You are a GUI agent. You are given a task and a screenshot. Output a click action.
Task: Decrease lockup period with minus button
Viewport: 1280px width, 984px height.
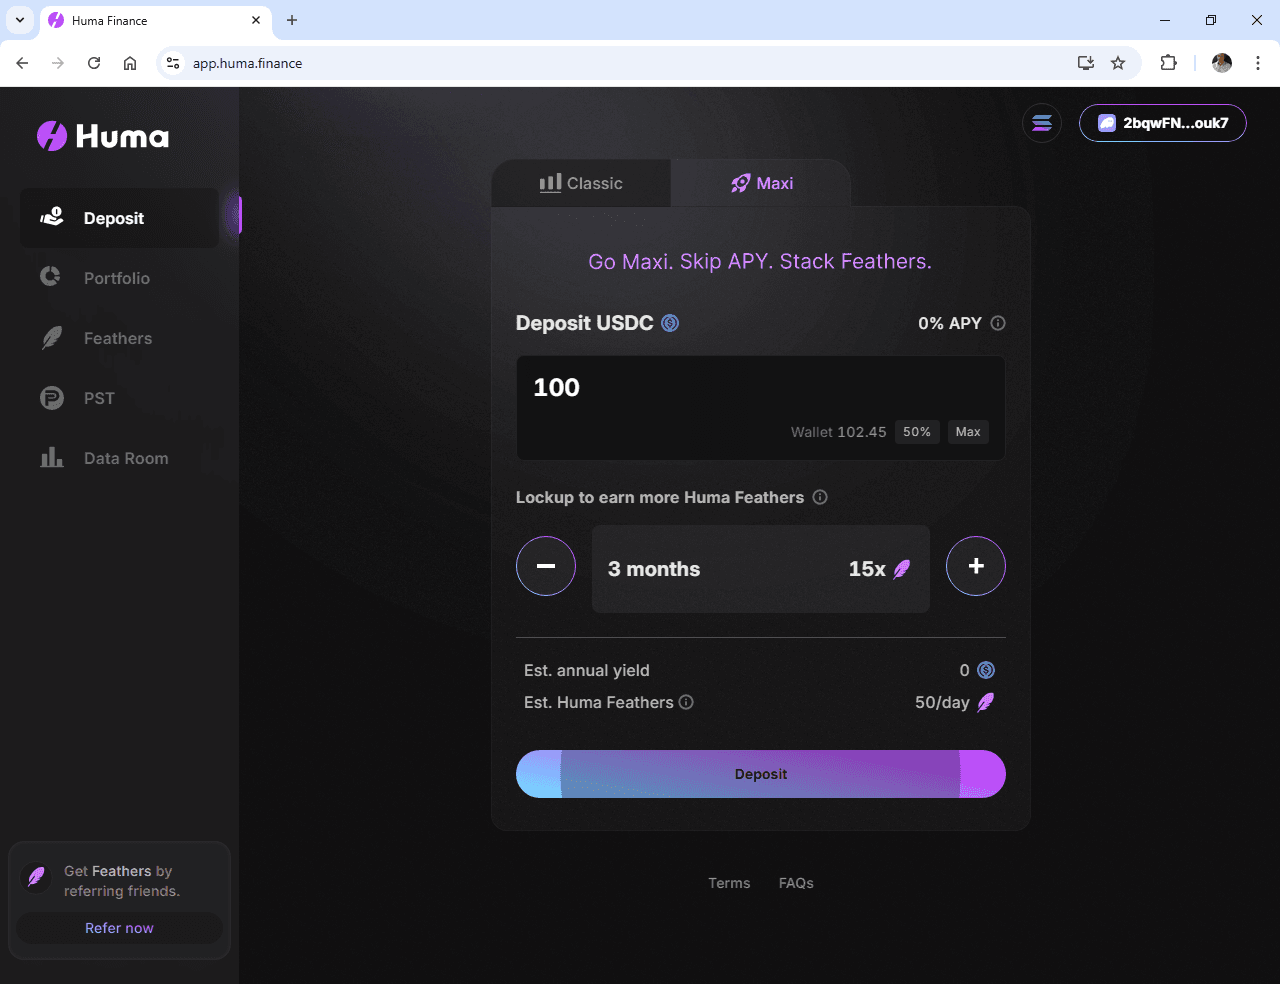pos(546,566)
